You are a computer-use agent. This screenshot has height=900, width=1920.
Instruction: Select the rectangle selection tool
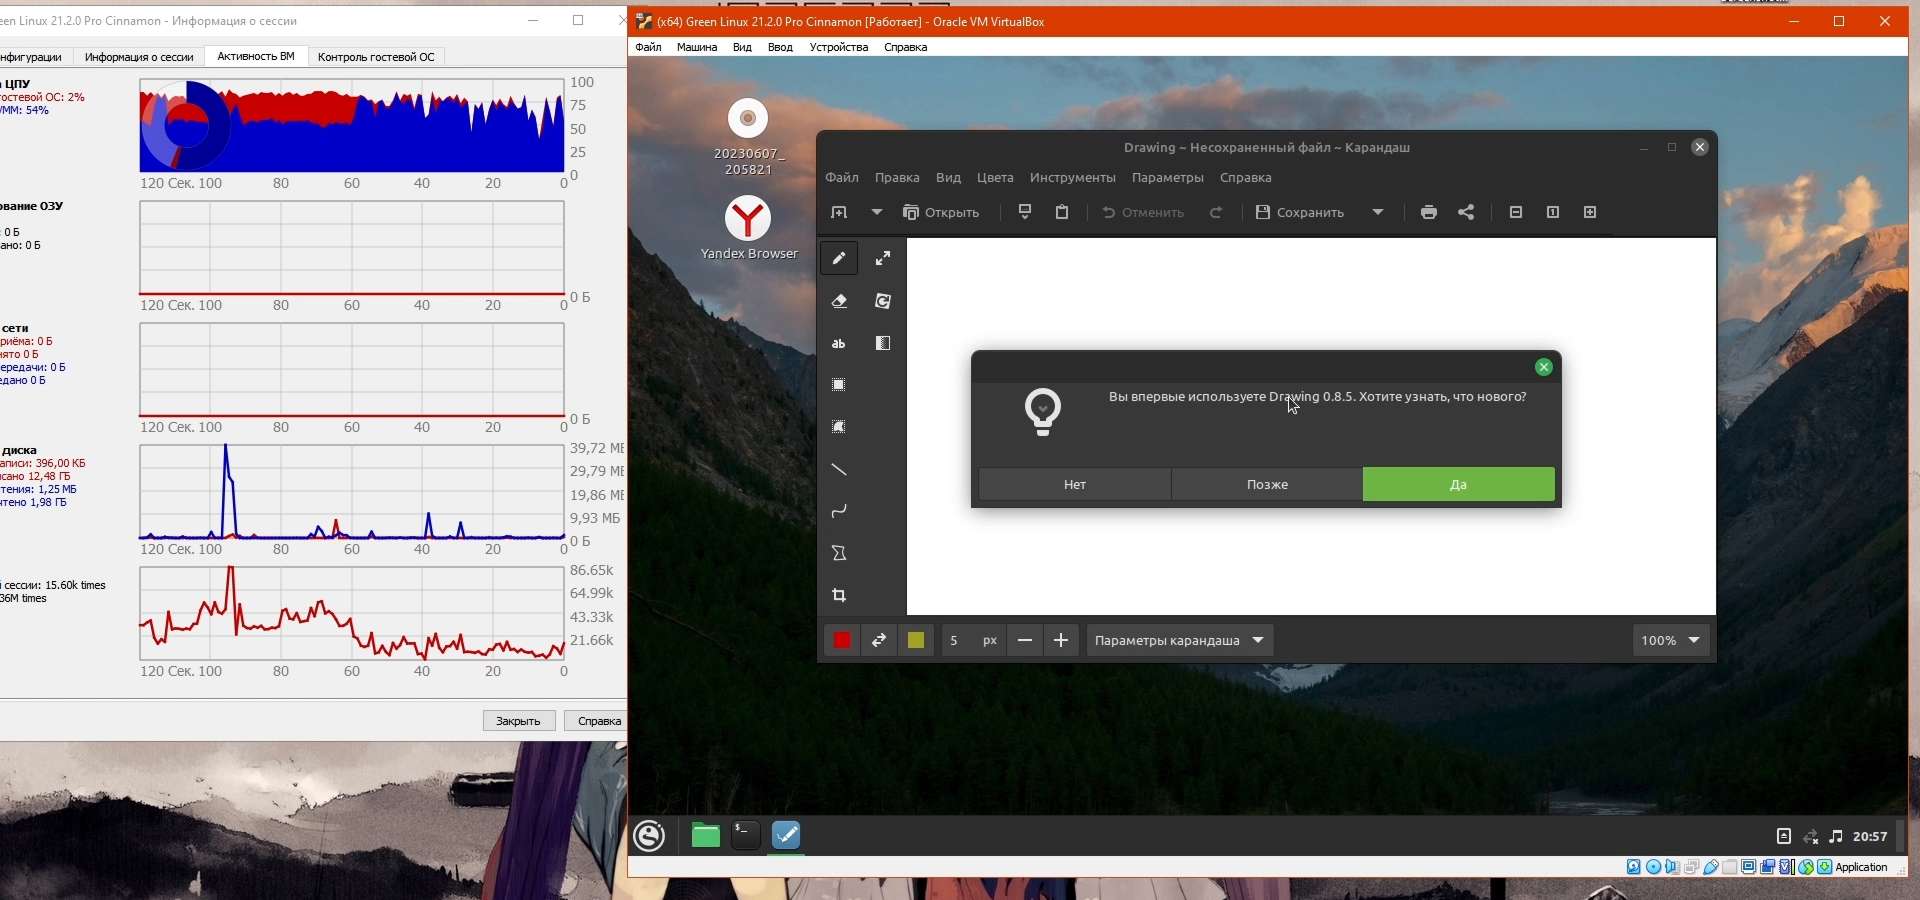840,386
